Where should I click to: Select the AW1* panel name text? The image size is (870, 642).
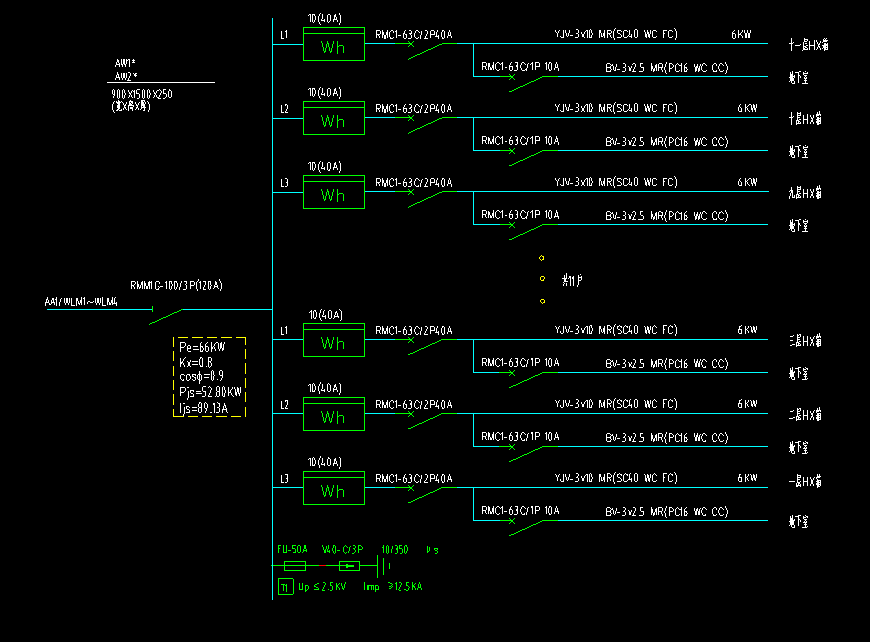pos(125,63)
